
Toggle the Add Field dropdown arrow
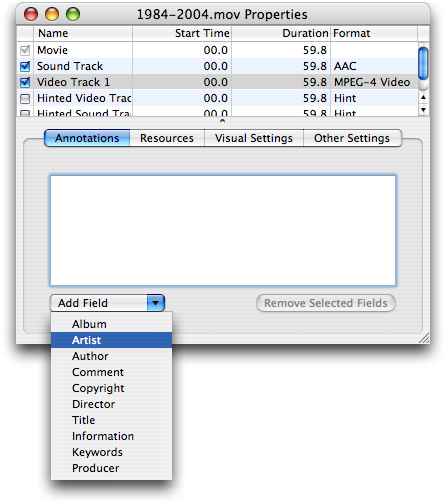click(155, 303)
